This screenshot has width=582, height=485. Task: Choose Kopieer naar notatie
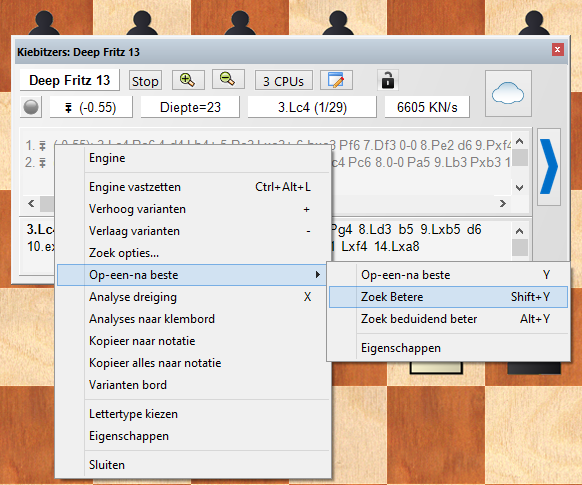193,341
